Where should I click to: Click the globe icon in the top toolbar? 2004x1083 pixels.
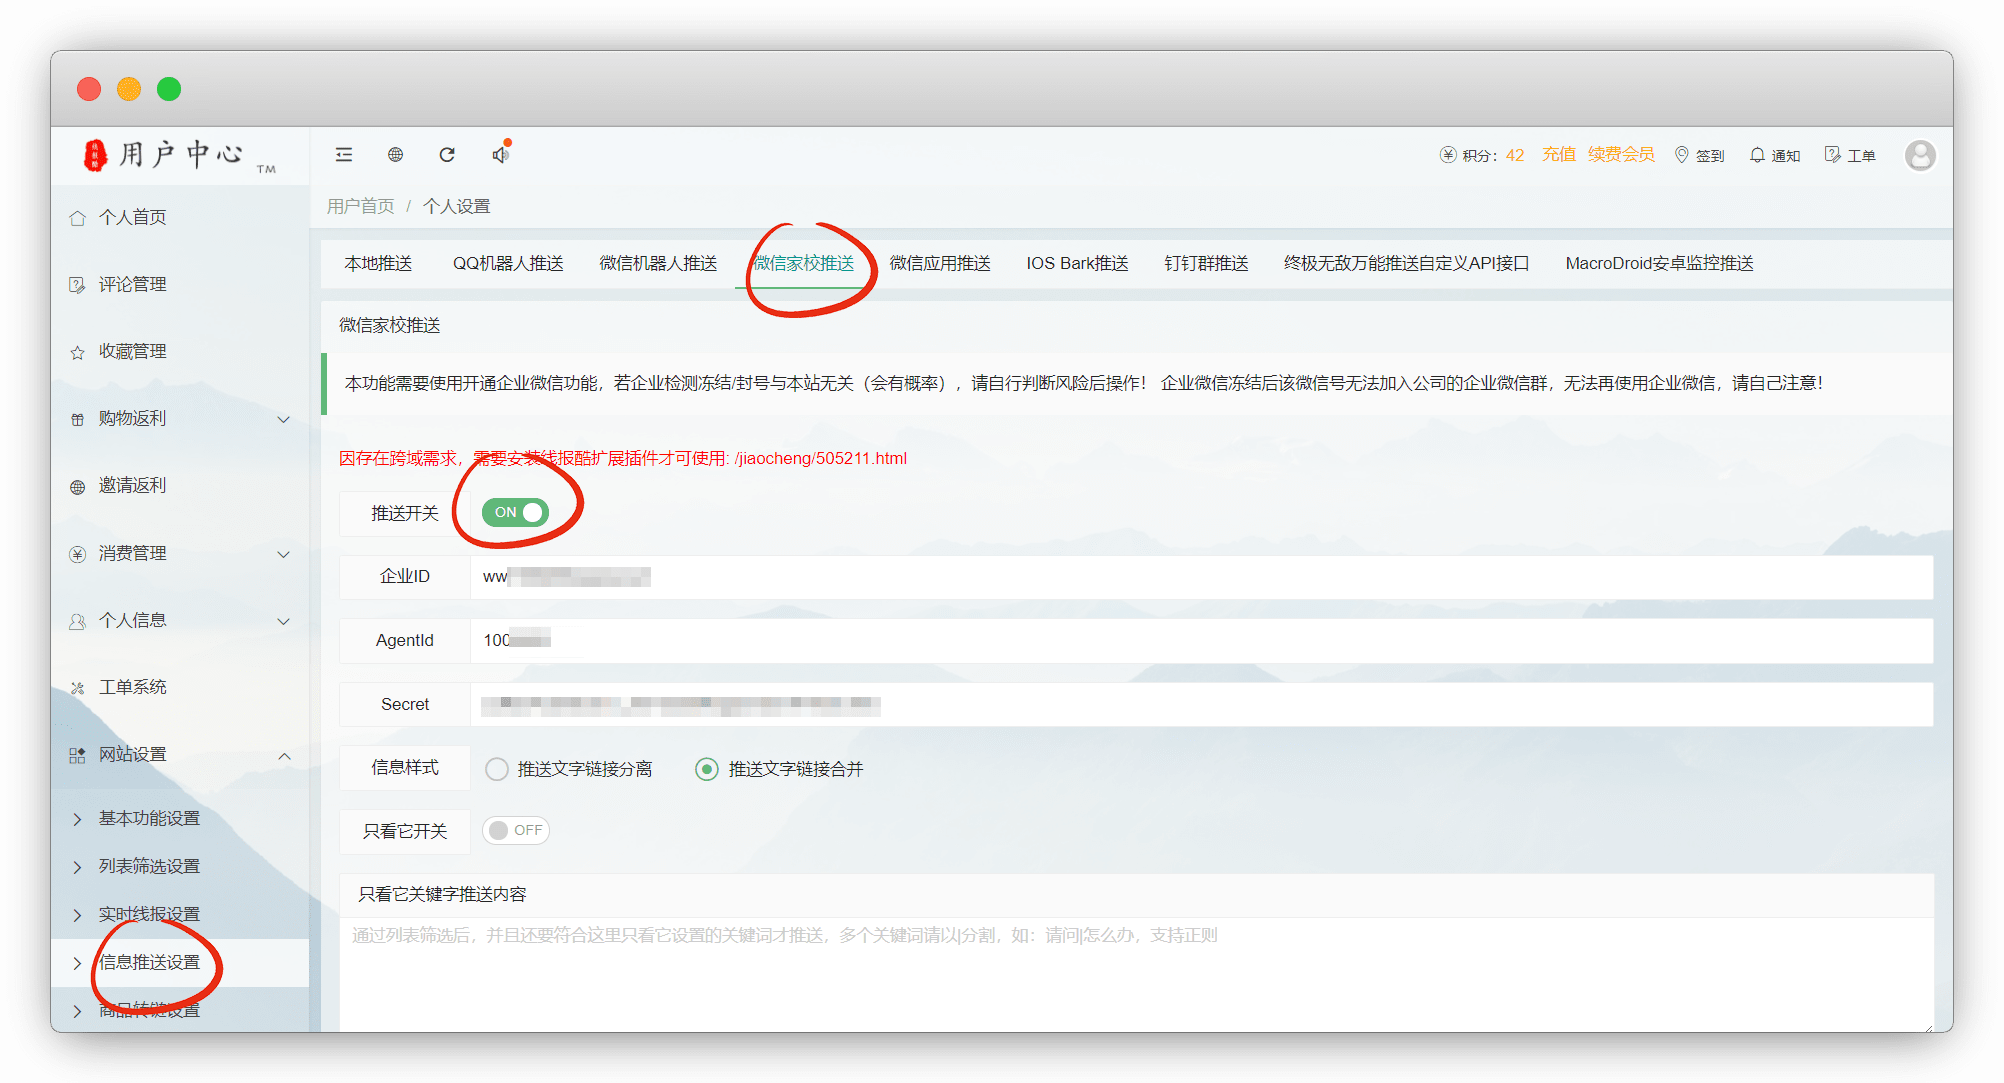point(396,155)
